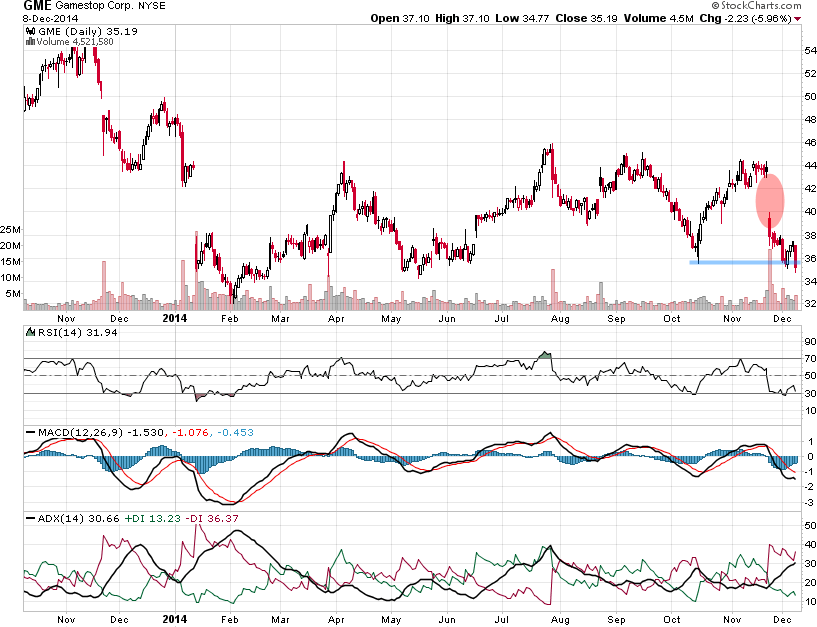Click the candlestick legend icon beside GME (Daily)
Viewport: 817px width, 627px height.
[x=28, y=32]
